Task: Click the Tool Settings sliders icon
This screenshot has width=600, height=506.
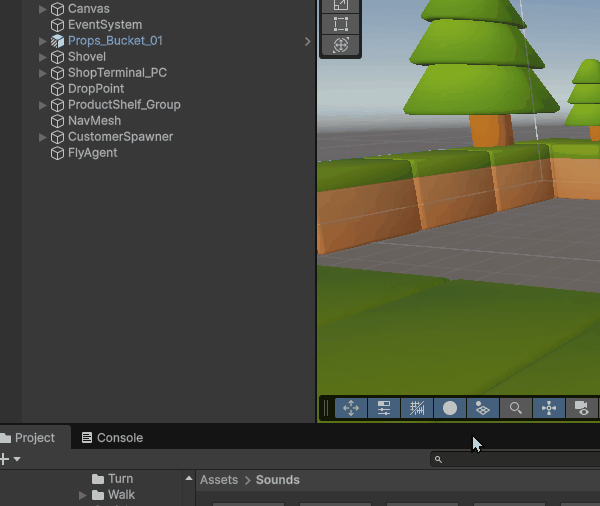Action: point(383,408)
